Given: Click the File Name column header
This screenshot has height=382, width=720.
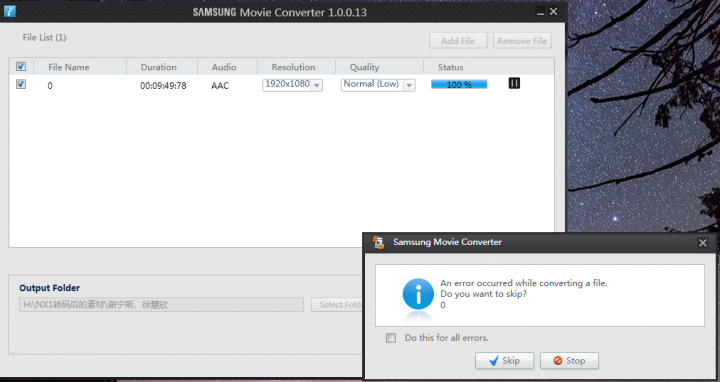Looking at the screenshot, I should coord(69,67).
